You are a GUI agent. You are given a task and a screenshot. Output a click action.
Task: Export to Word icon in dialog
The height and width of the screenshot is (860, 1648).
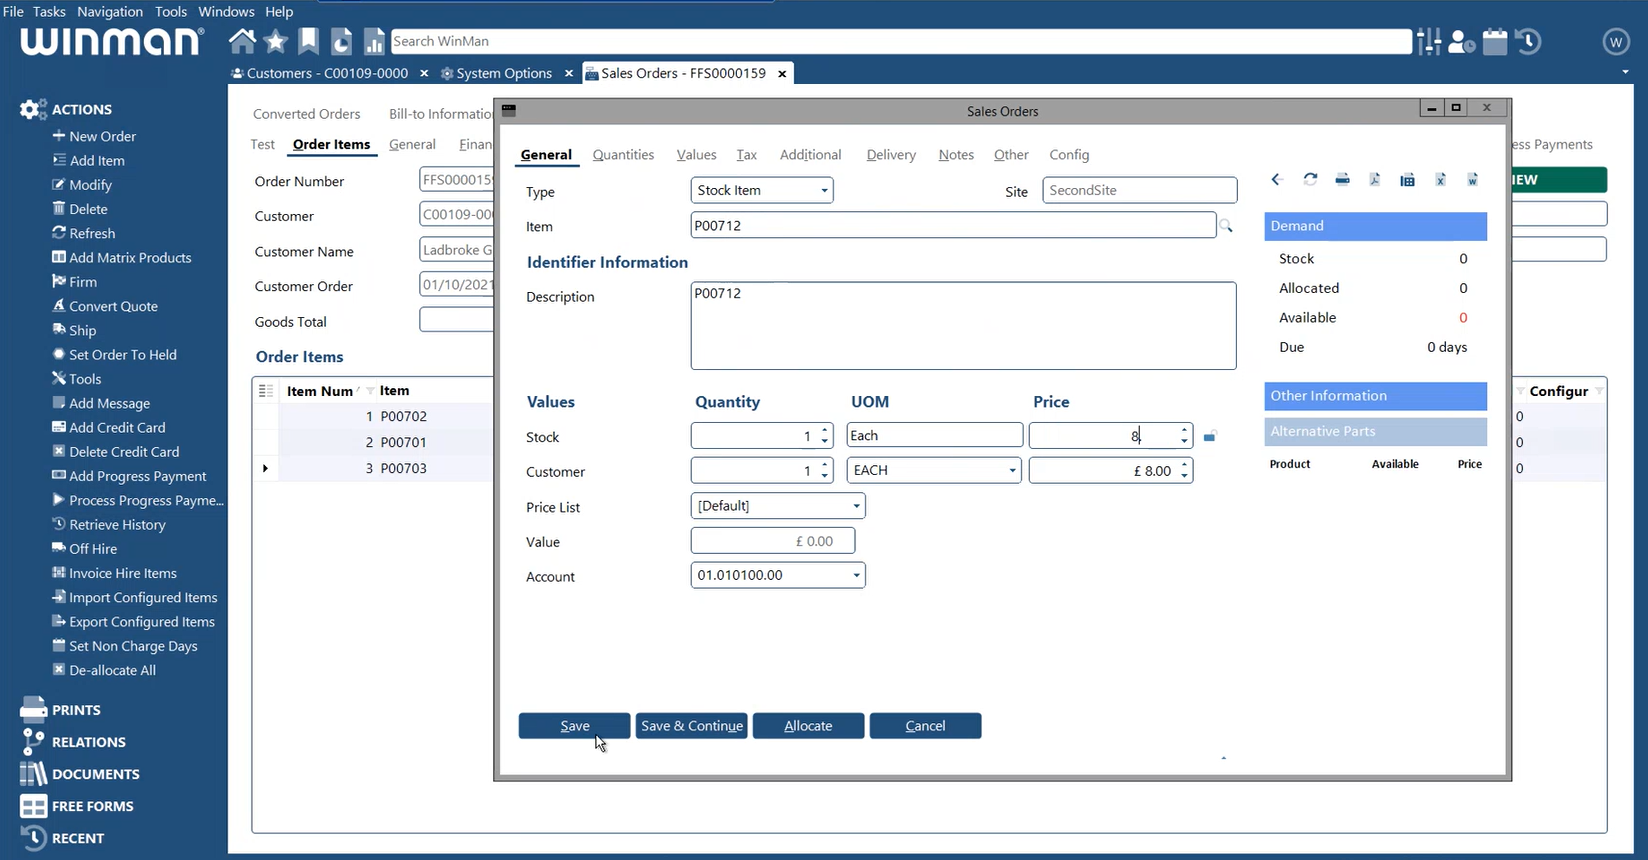click(x=1473, y=180)
